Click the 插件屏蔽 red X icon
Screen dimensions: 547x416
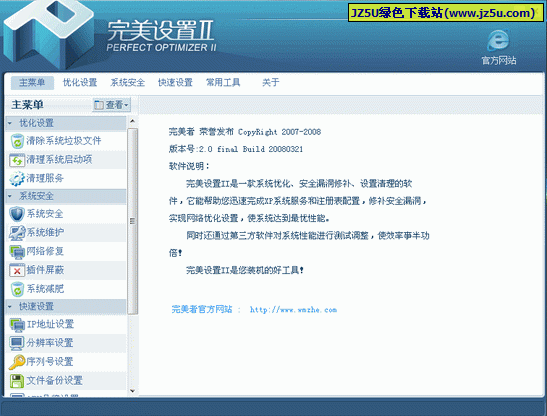point(17,270)
